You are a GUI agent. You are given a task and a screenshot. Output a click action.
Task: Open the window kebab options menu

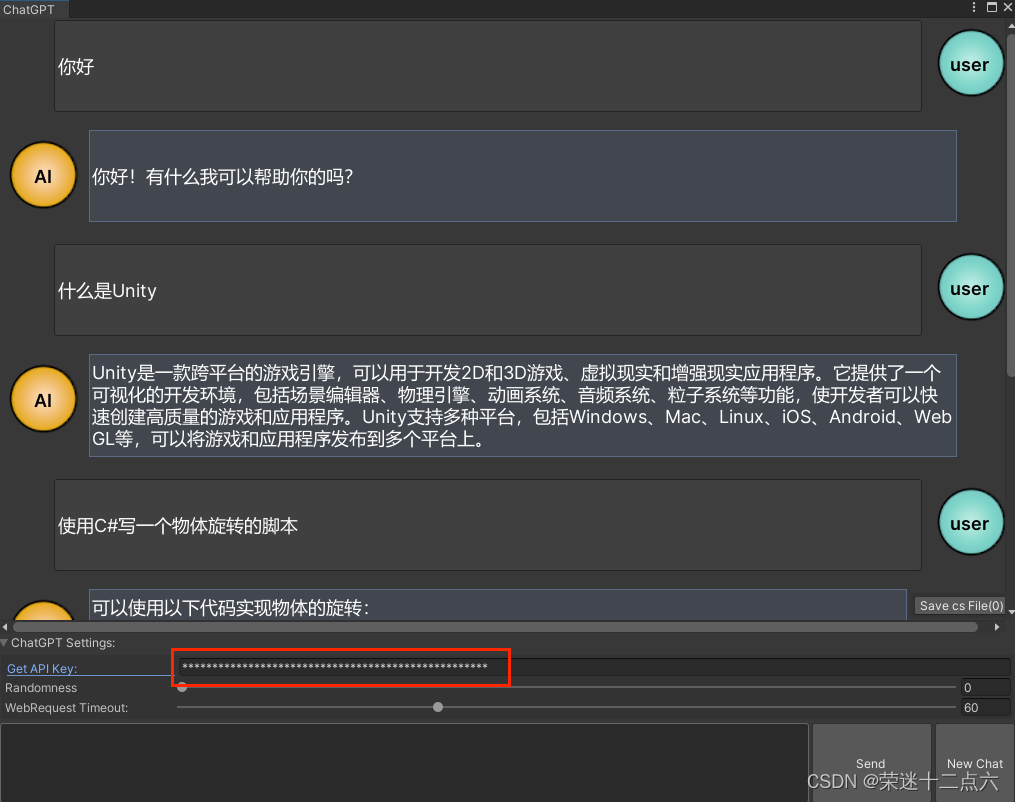pyautogui.click(x=974, y=7)
